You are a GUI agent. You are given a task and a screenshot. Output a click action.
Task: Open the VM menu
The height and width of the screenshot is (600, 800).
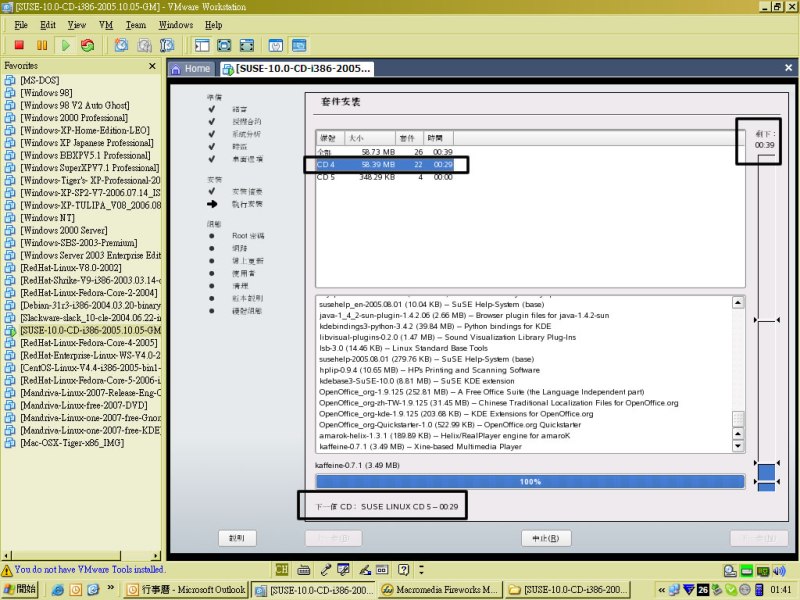pyautogui.click(x=106, y=24)
